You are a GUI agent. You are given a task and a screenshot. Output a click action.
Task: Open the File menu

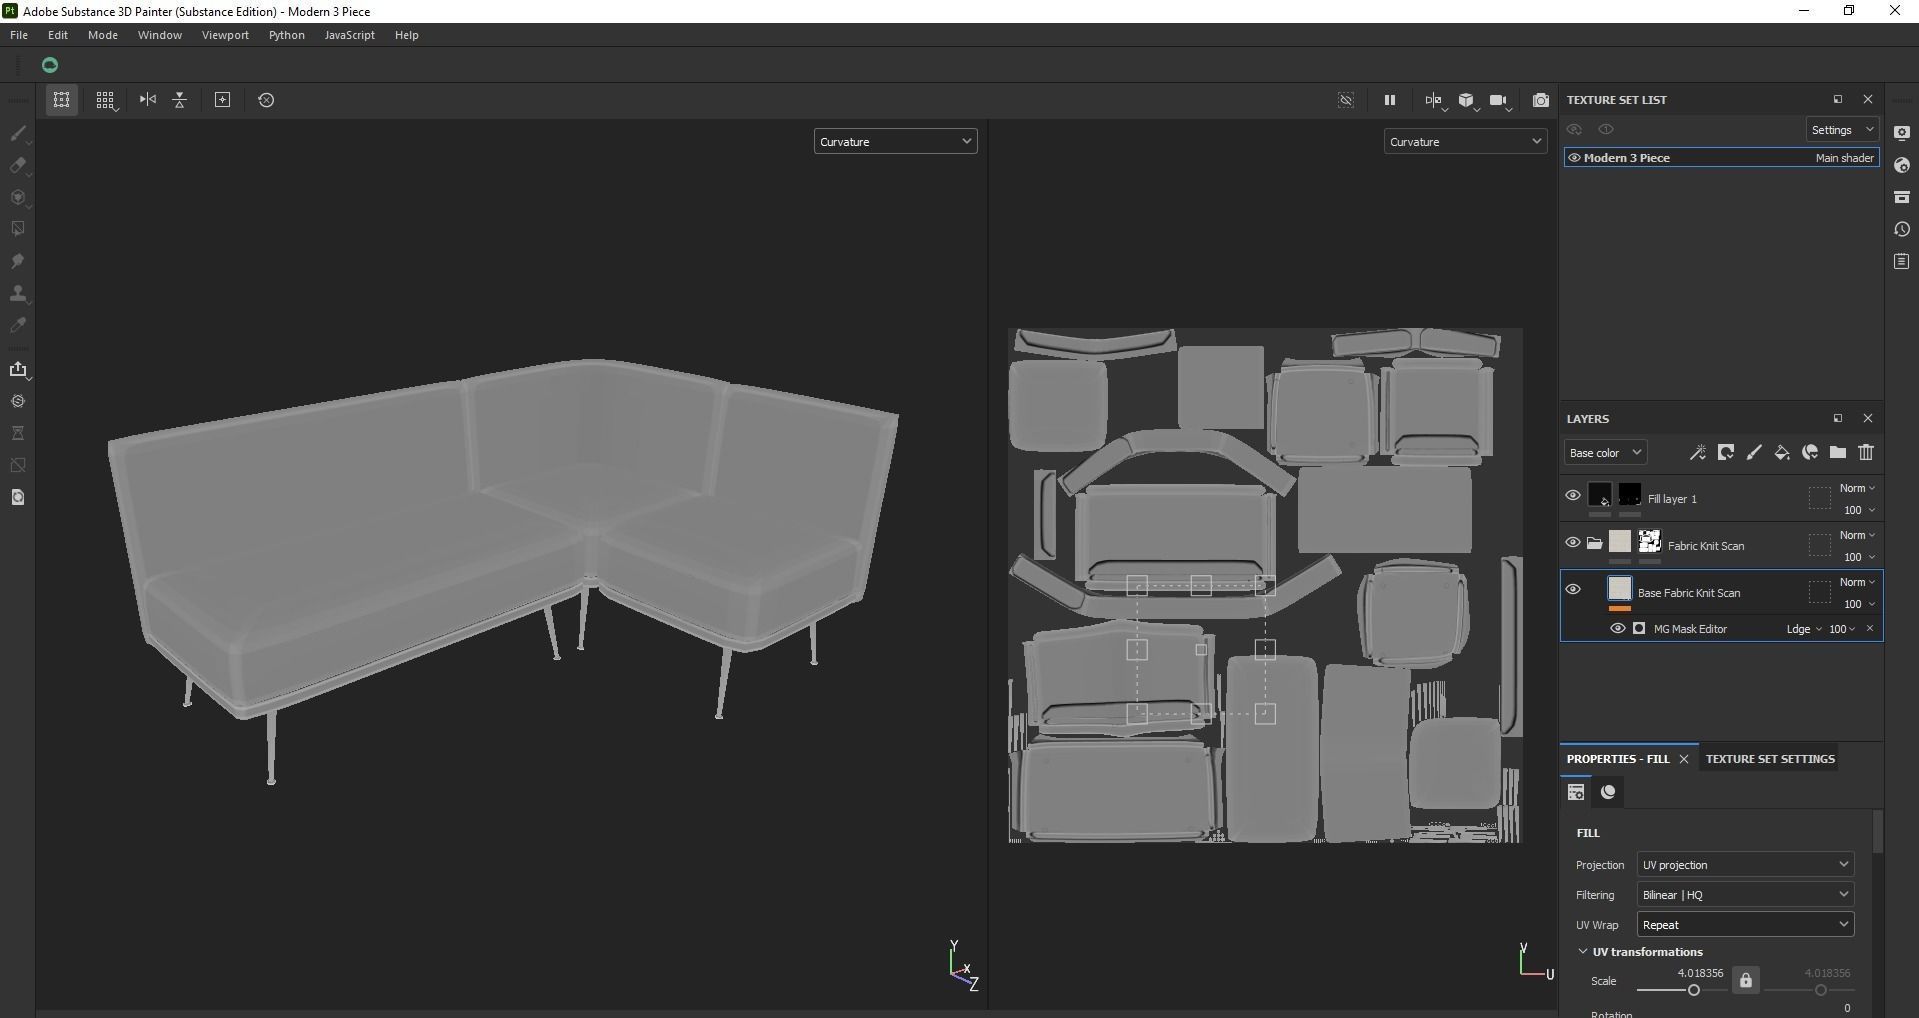(19, 35)
